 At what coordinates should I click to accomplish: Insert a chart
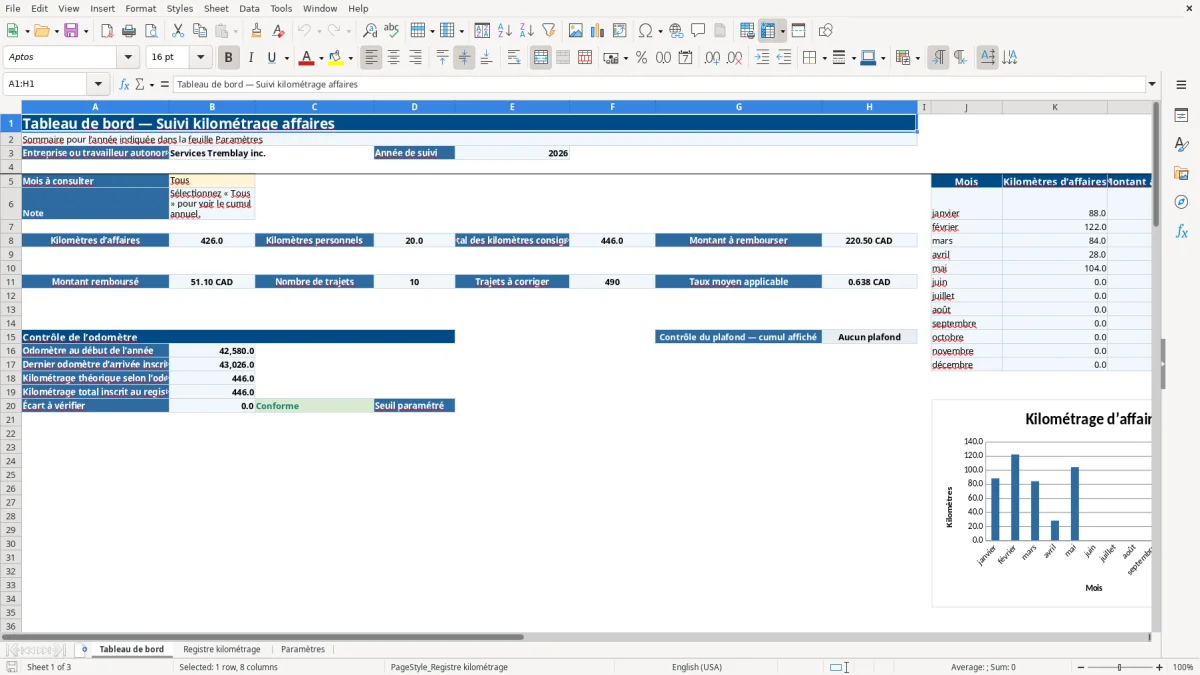tap(598, 31)
